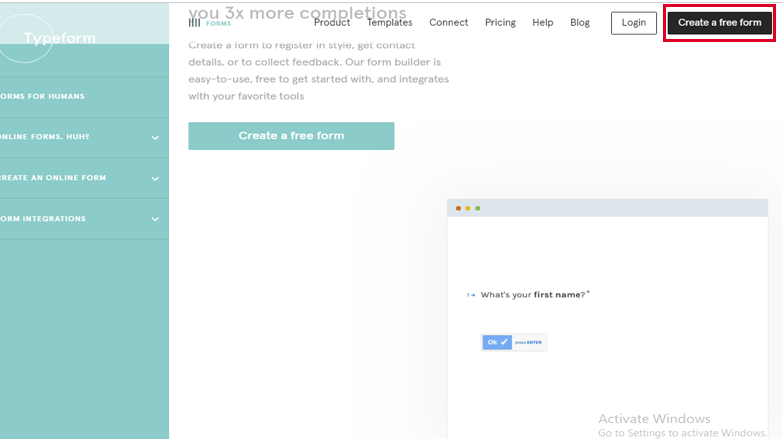Click the blue Ok button in preview
This screenshot has width=783, height=439.
(497, 342)
